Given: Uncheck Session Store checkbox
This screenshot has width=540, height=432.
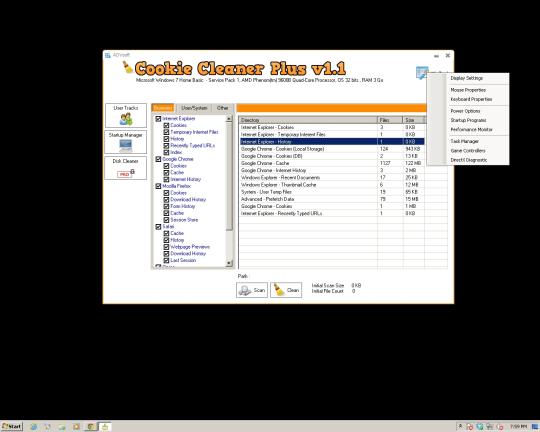Looking at the screenshot, I should [x=166, y=220].
